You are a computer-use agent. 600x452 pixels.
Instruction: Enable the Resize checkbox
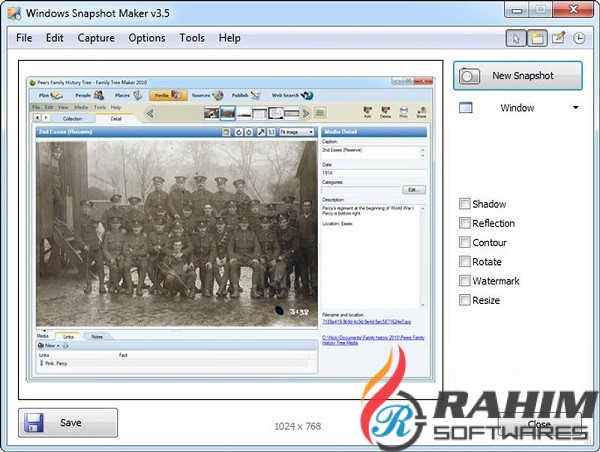[x=465, y=300]
